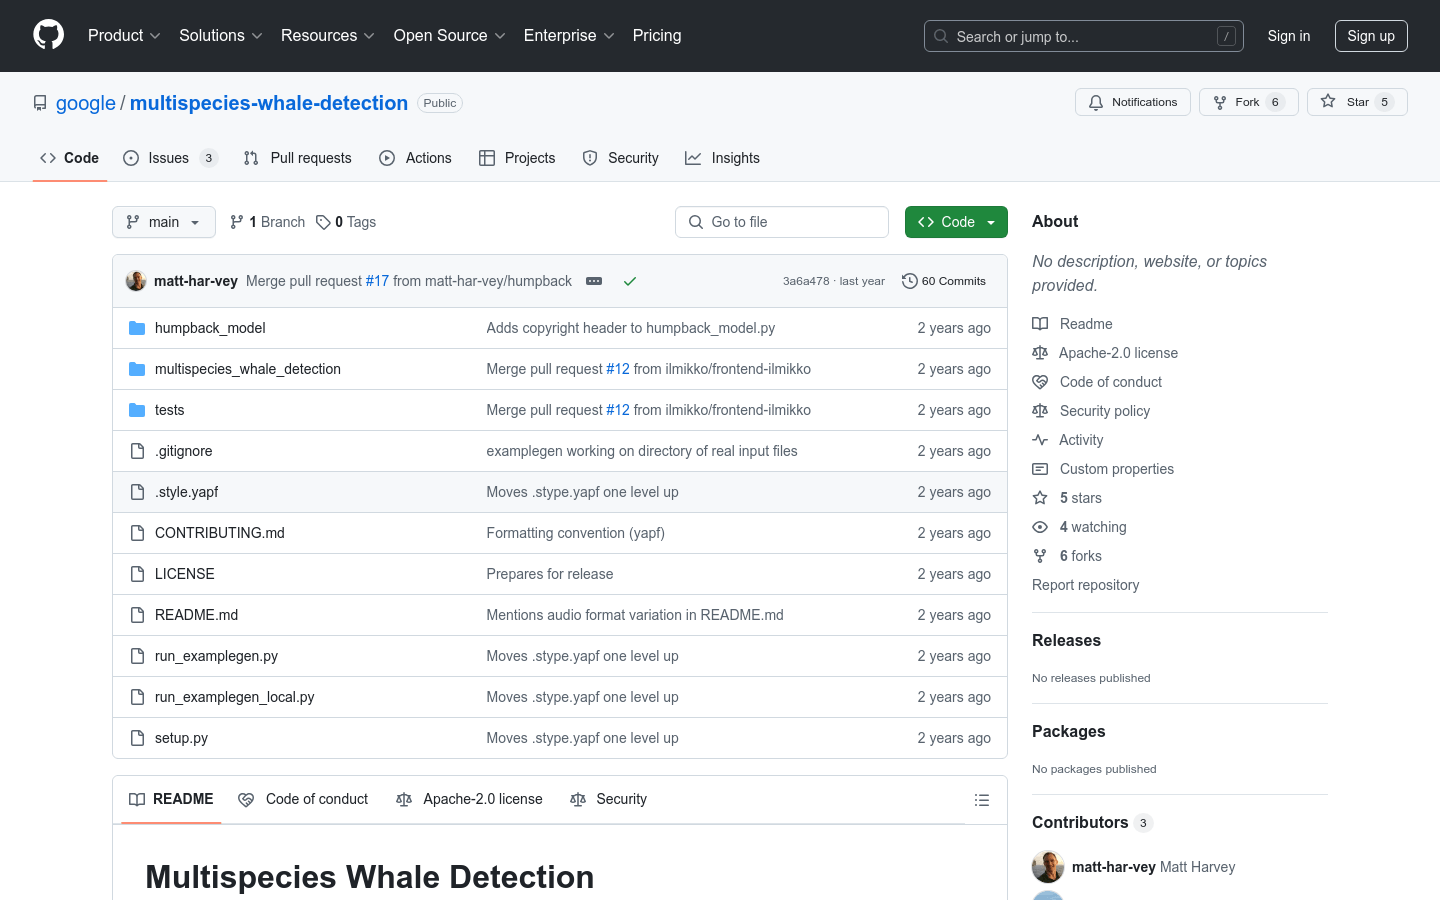Switch to the Pull requests tab
The image size is (1440, 900).
click(298, 158)
